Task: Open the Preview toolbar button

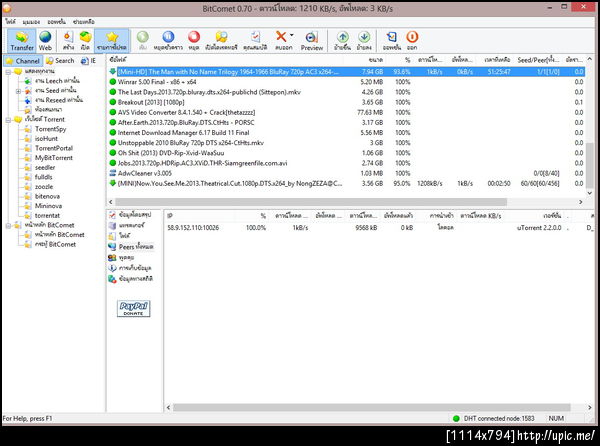Action: (312, 41)
